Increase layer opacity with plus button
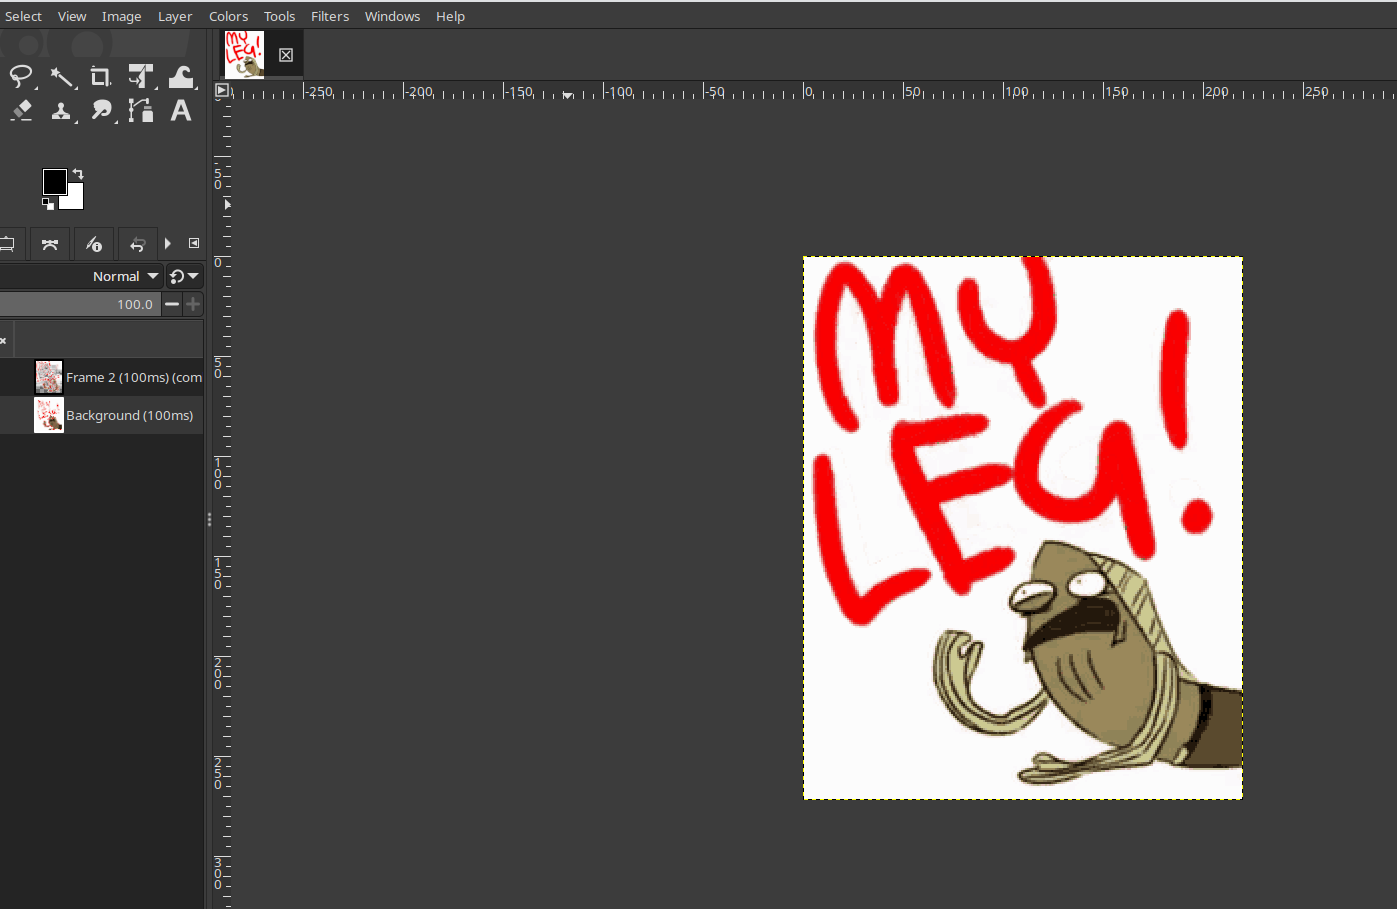1397x909 pixels. [x=193, y=304]
